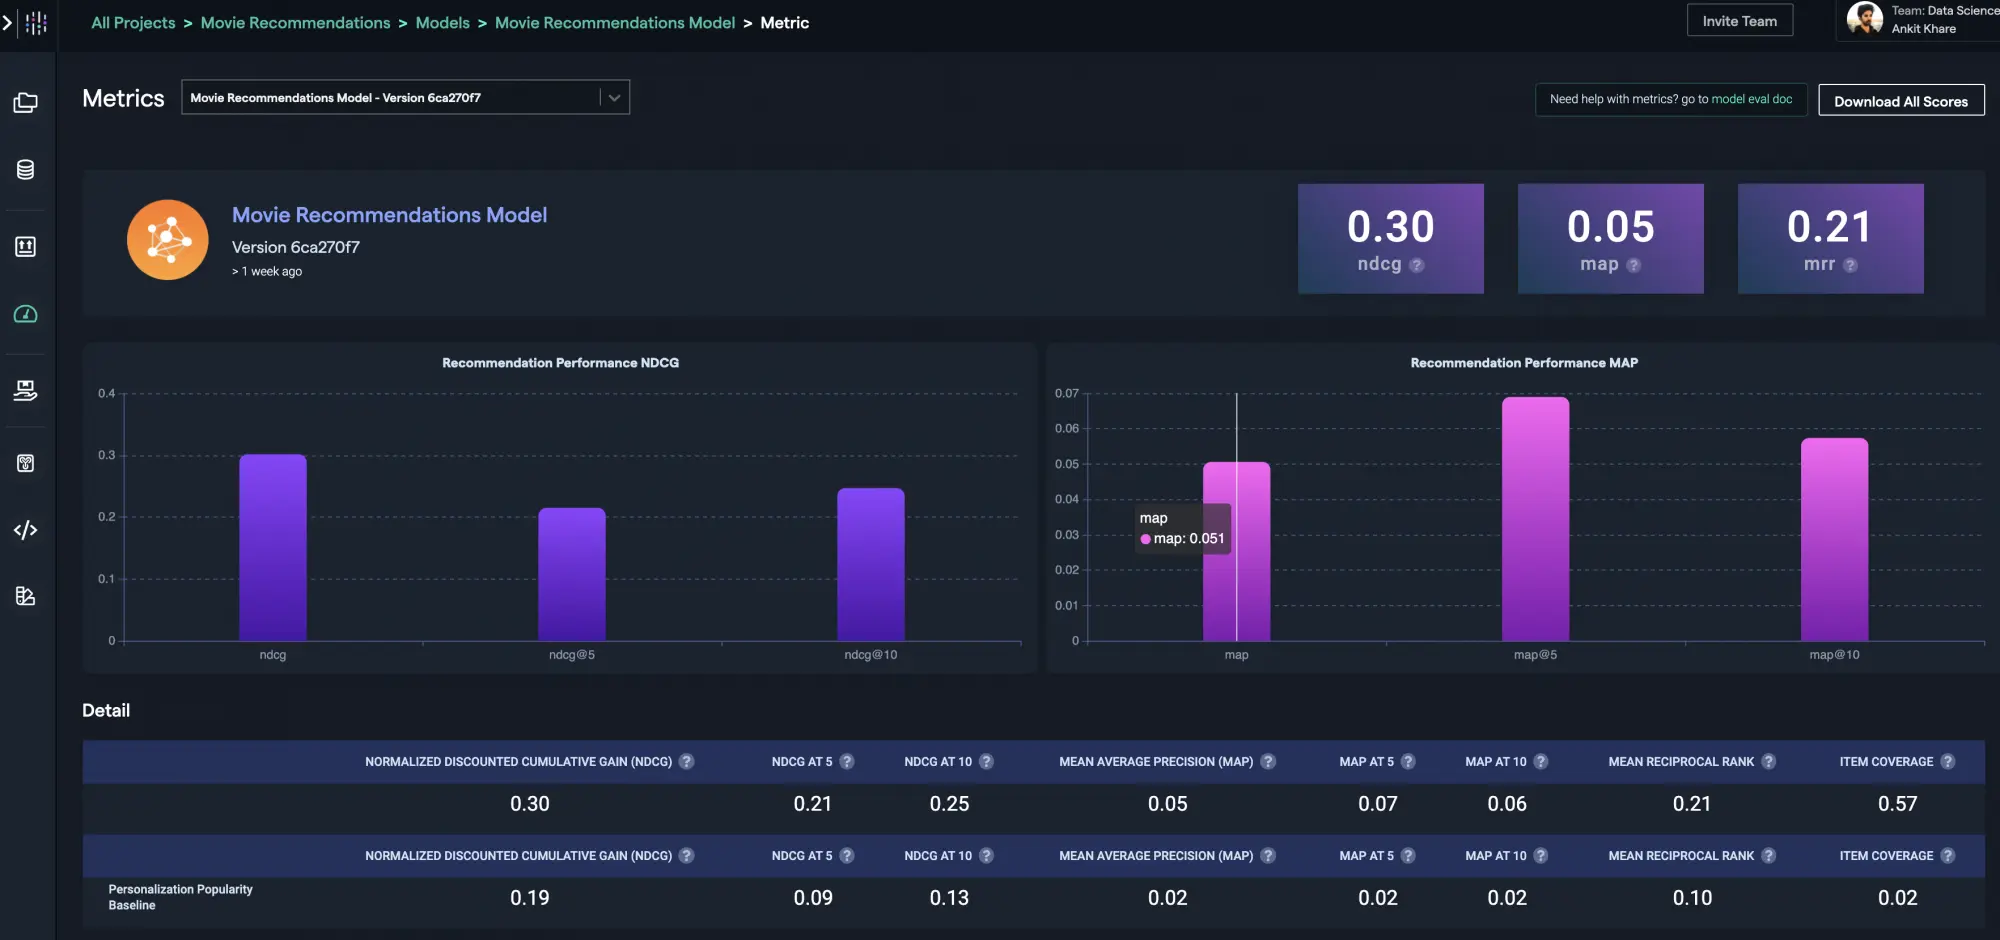Open the model eval doc link
2000x940 pixels.
1752,99
